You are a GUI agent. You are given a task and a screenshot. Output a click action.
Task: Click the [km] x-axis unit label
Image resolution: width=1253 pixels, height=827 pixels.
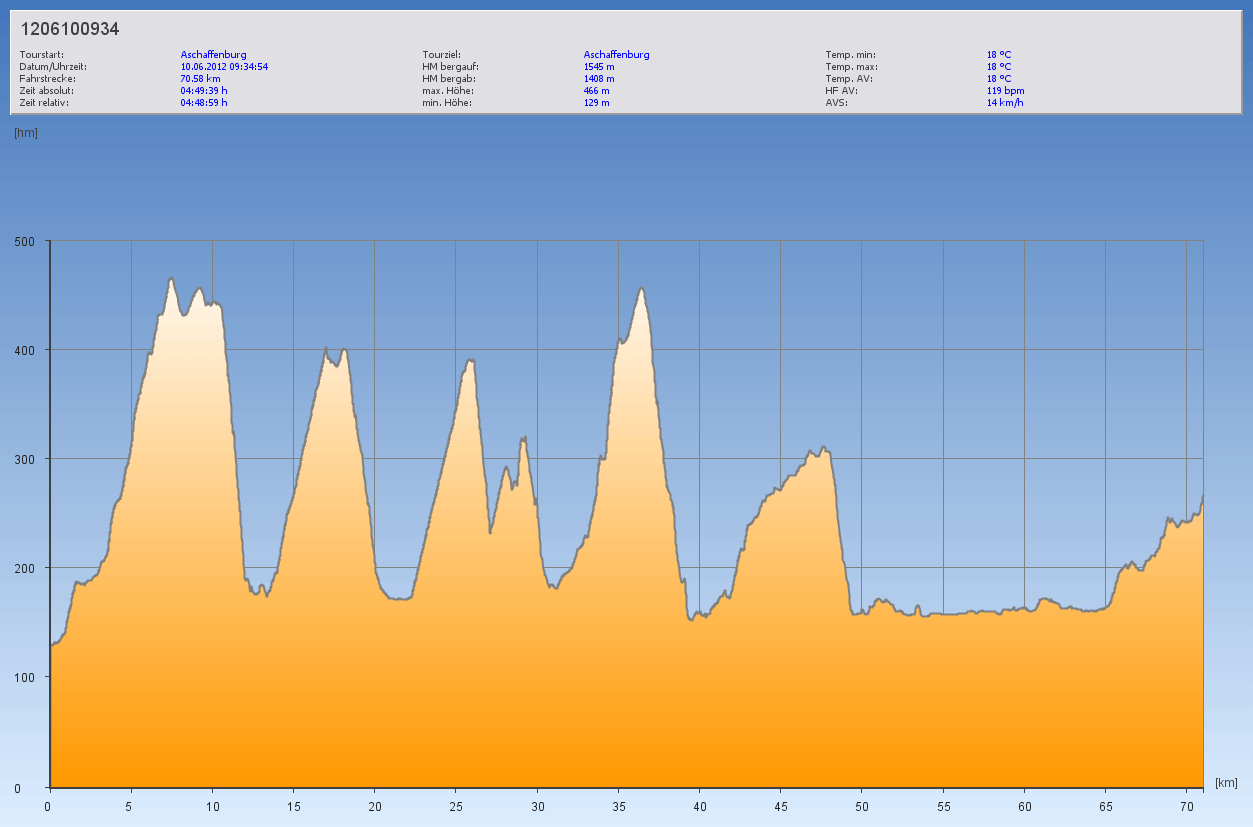point(1226,782)
